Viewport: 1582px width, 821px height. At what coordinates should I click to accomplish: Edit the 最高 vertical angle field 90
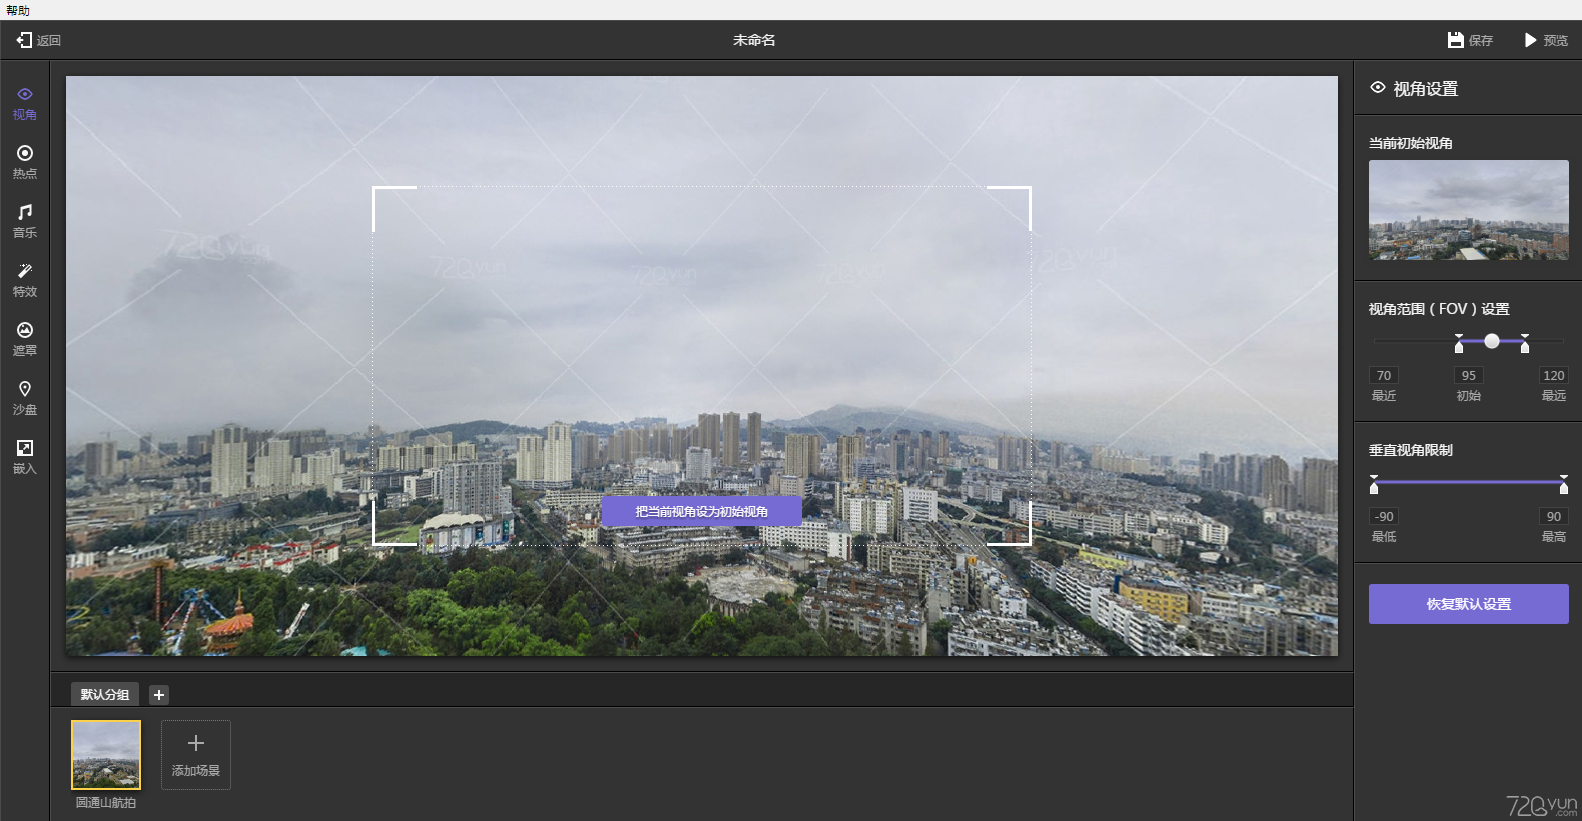pyautogui.click(x=1554, y=516)
